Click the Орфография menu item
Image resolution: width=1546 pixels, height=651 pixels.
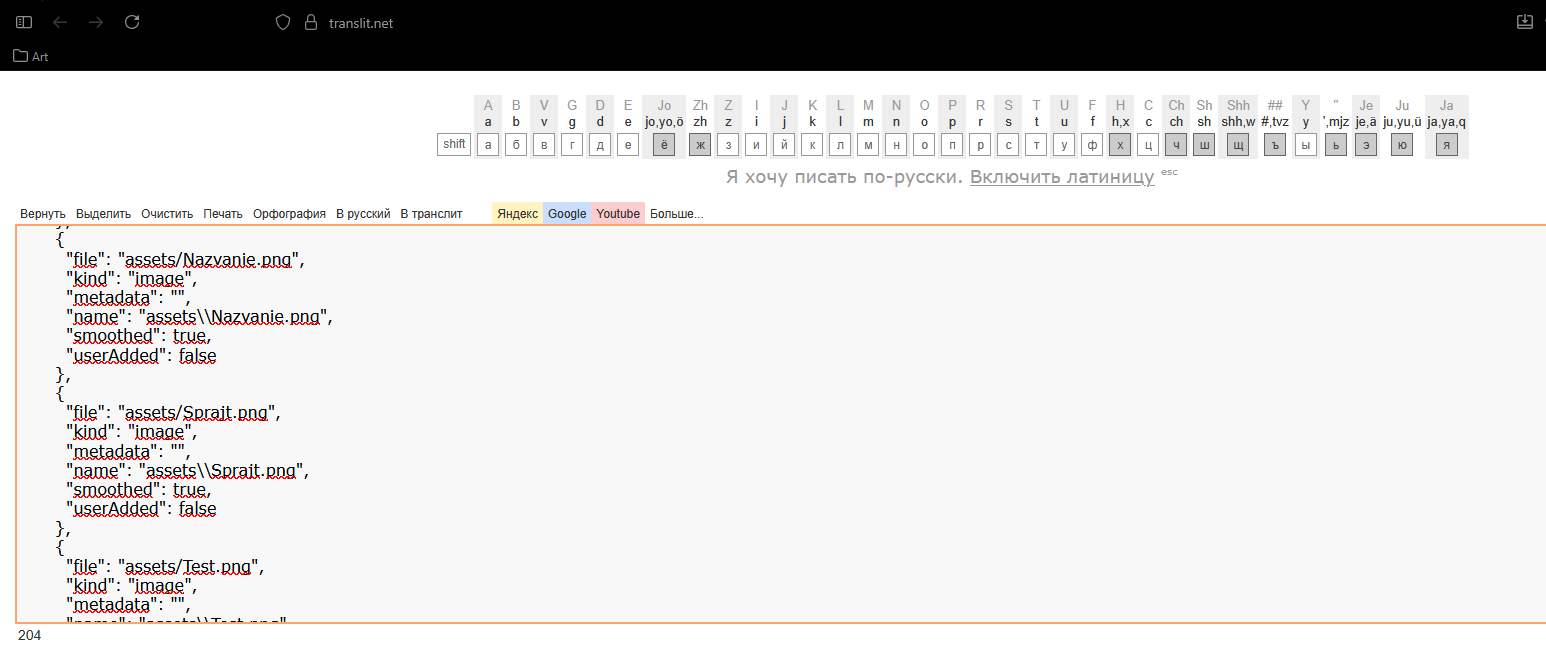tap(289, 213)
